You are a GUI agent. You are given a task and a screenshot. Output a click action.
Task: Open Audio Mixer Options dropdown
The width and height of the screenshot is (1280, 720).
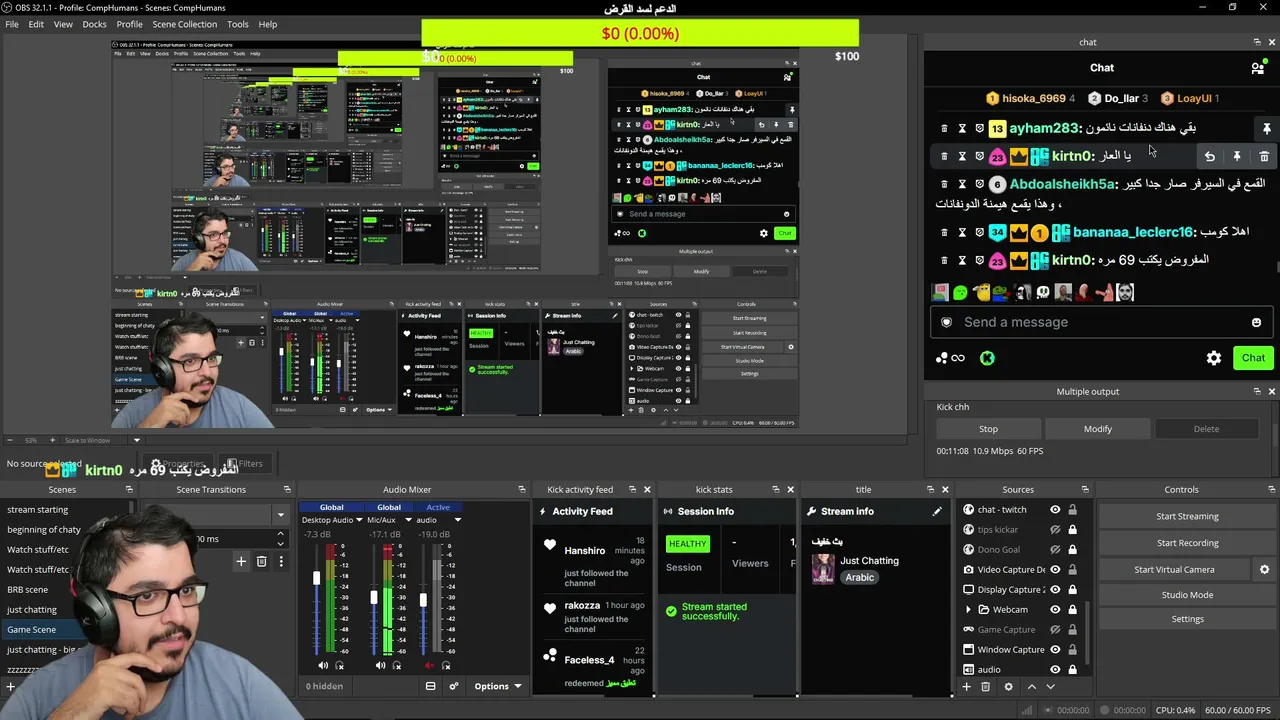tap(498, 687)
